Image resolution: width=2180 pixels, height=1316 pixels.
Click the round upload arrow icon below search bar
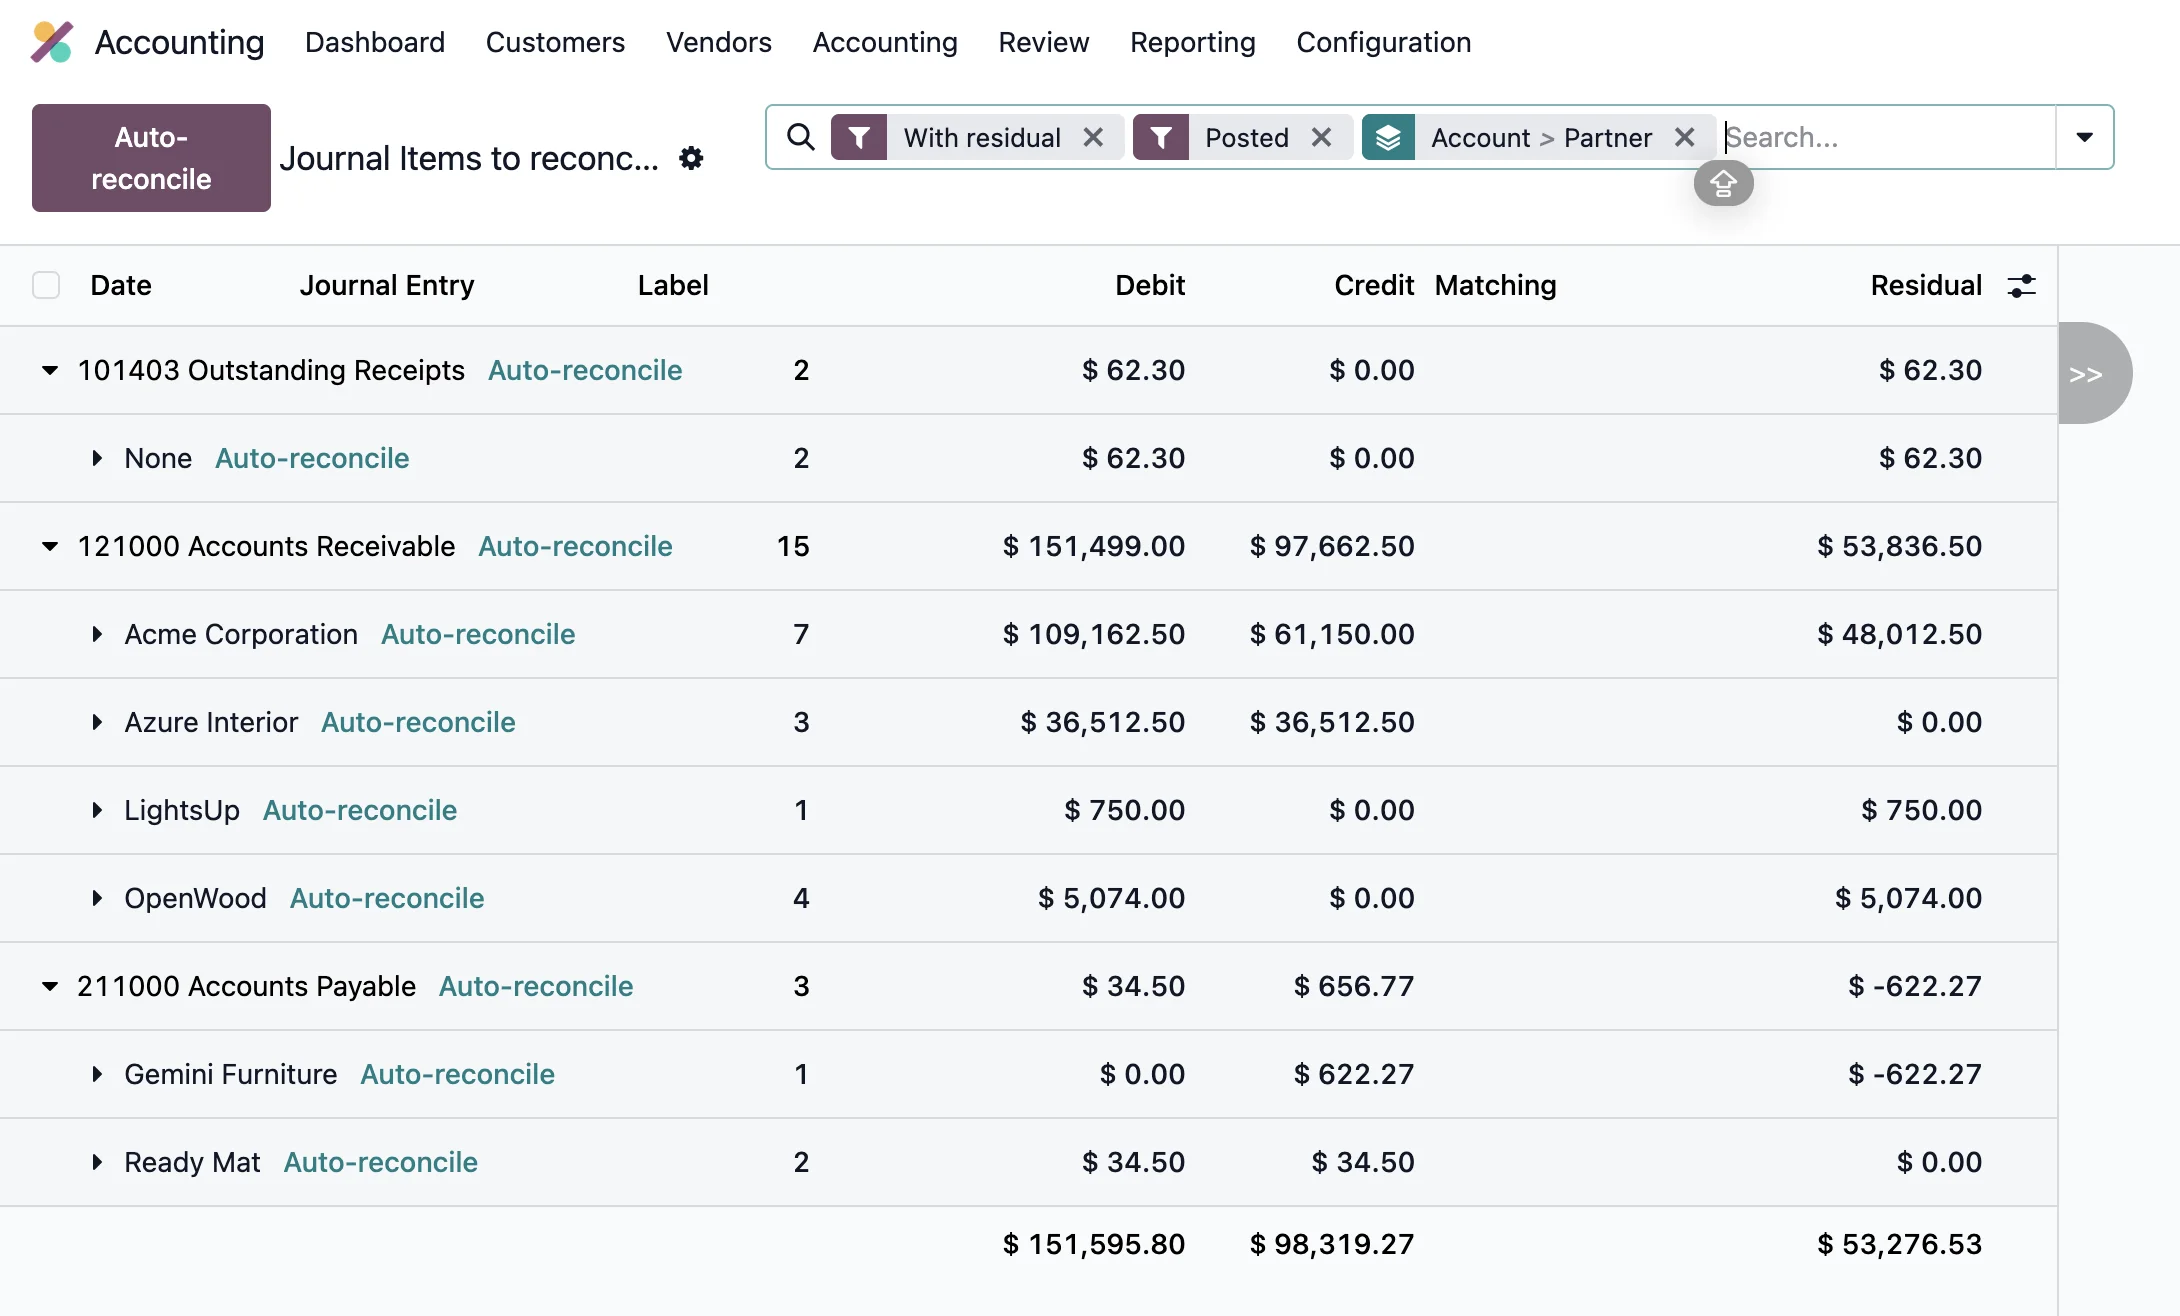coord(1723,184)
